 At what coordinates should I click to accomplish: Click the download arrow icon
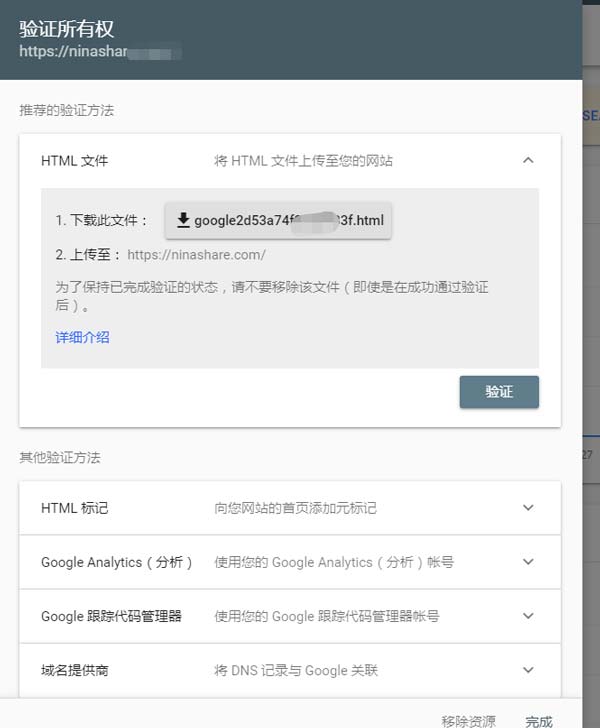[183, 220]
